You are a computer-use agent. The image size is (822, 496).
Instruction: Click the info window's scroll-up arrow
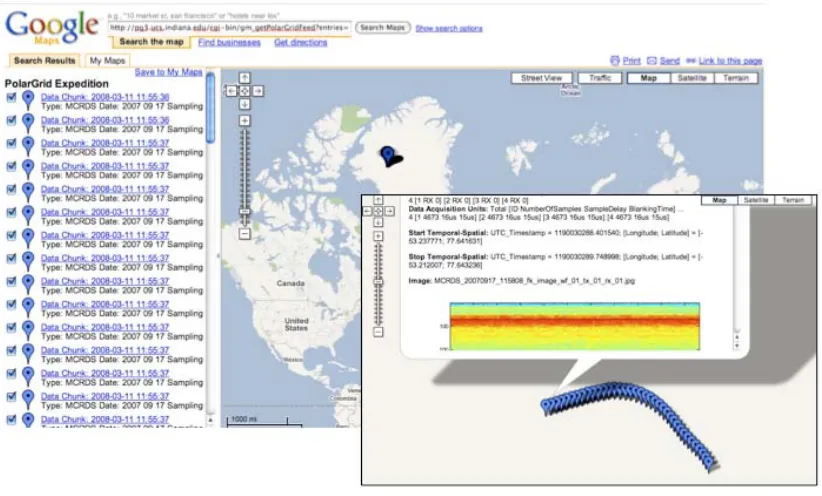737,337
